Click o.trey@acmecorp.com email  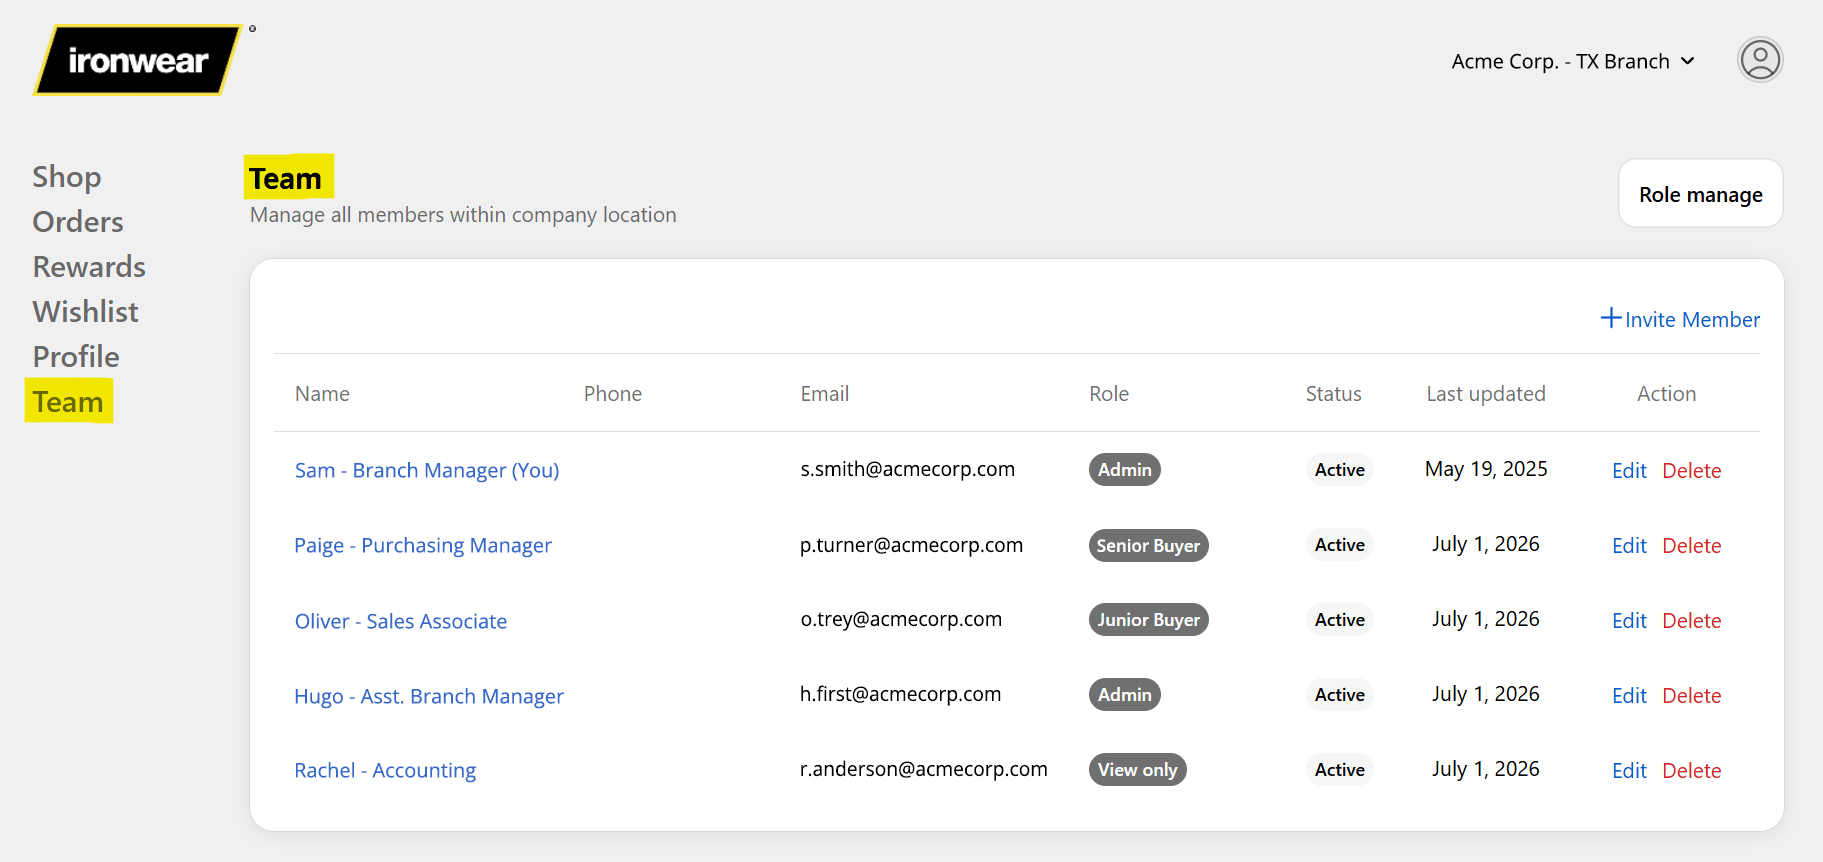[901, 619]
